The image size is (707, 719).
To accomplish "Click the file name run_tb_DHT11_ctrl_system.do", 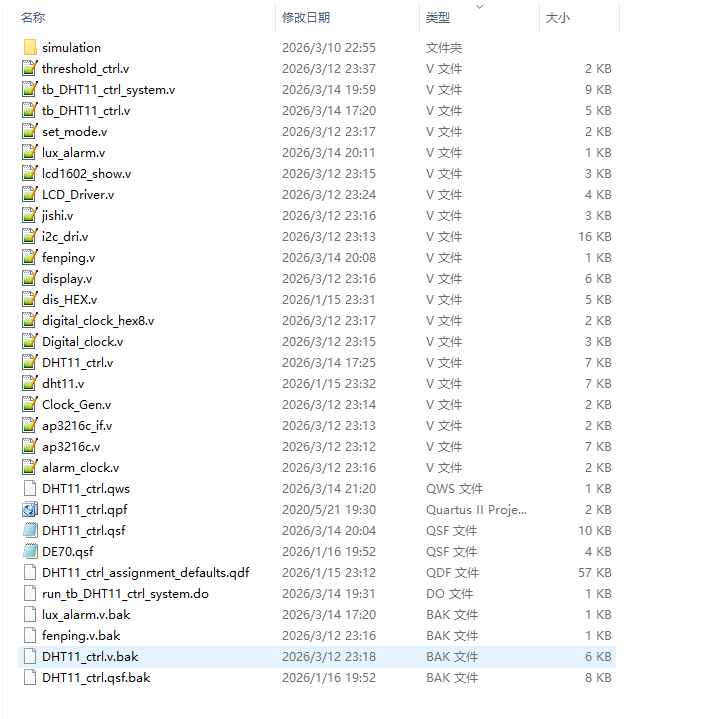I will point(126,593).
